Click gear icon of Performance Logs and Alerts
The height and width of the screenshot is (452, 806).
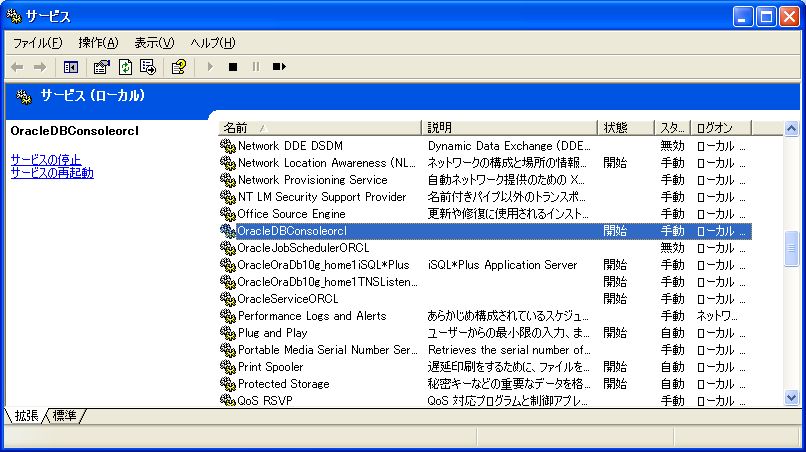[227, 316]
